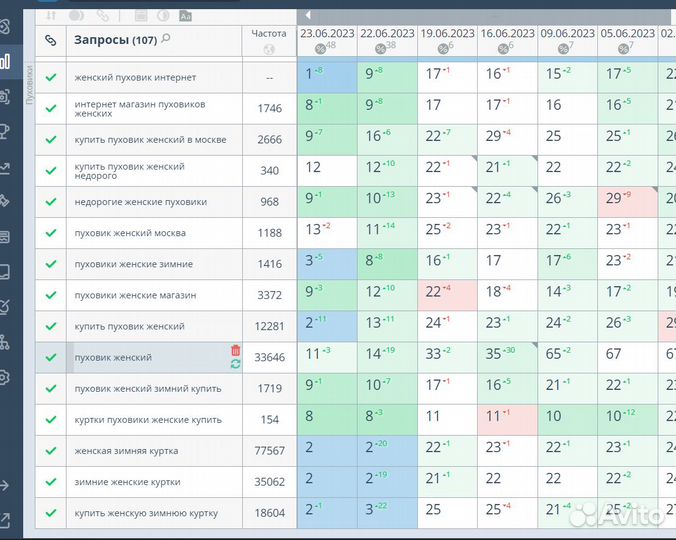Open the bar chart section in sidebar

(x=5, y=62)
